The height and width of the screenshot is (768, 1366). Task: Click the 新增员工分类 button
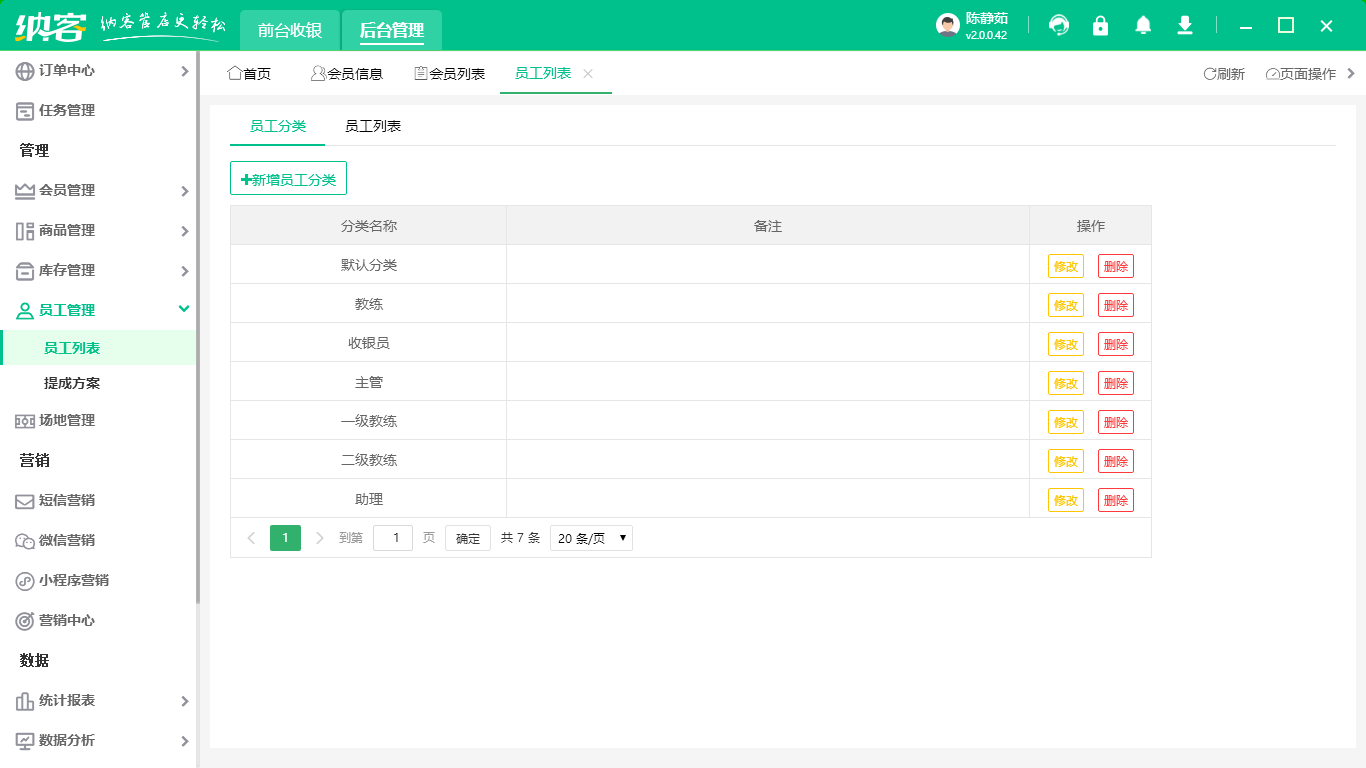click(x=288, y=177)
